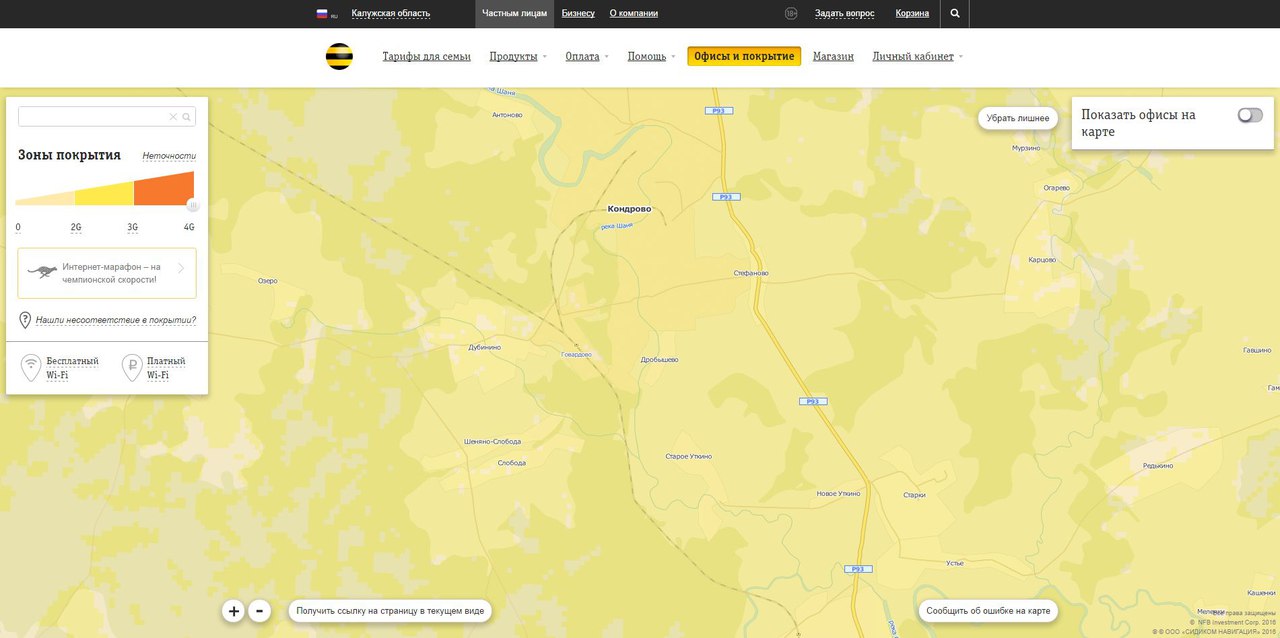Image resolution: width=1280 pixels, height=638 pixels.
Task: Click the Новое Уткино label on map
Action: pyautogui.click(x=838, y=494)
